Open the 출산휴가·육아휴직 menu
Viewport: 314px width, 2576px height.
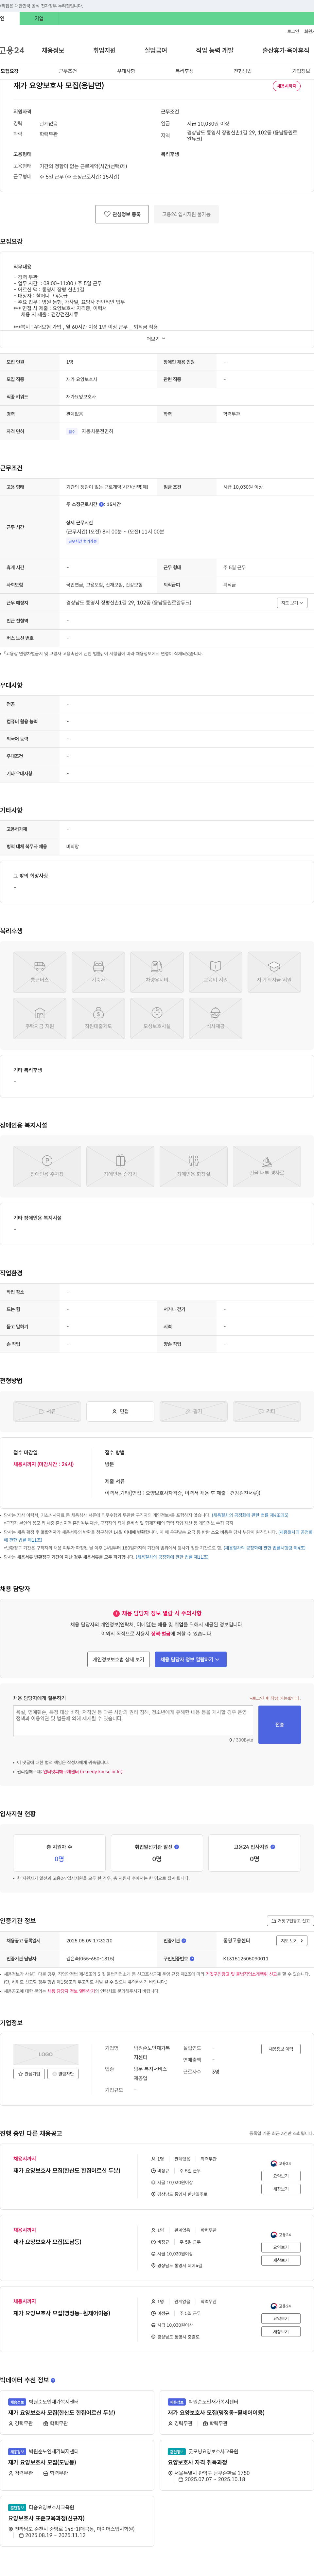pos(286,50)
